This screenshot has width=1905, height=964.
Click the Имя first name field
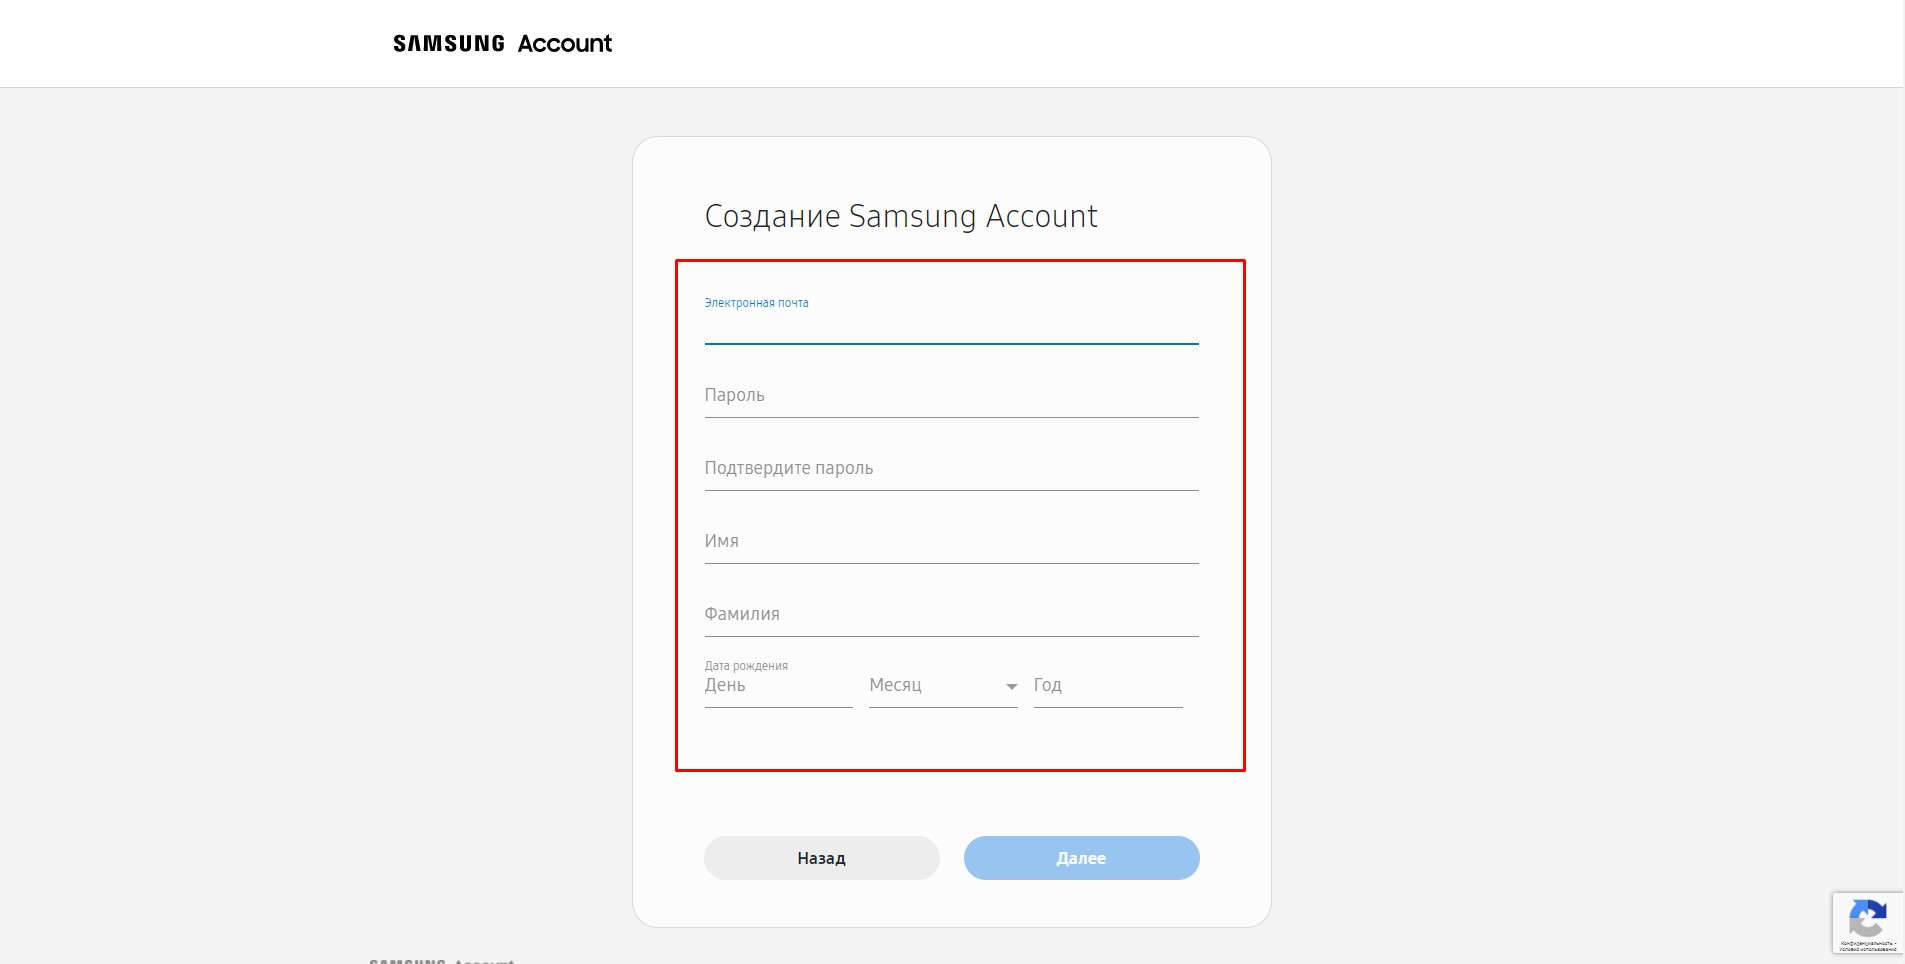pos(951,542)
